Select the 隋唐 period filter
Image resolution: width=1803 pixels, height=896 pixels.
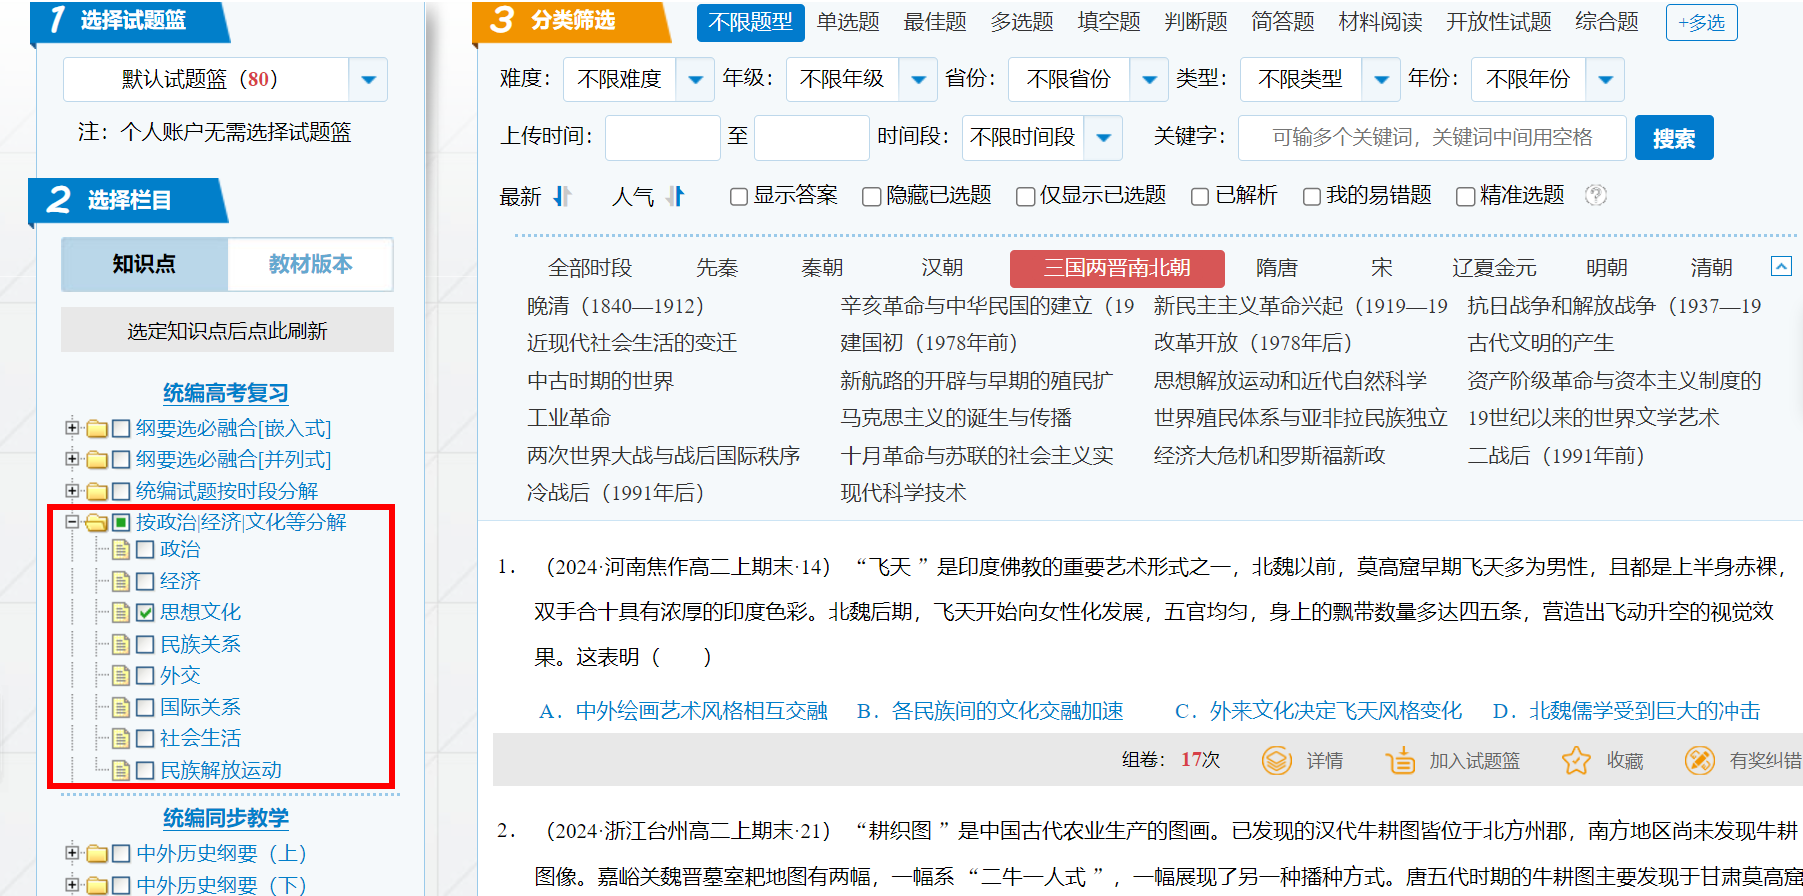tap(1276, 268)
